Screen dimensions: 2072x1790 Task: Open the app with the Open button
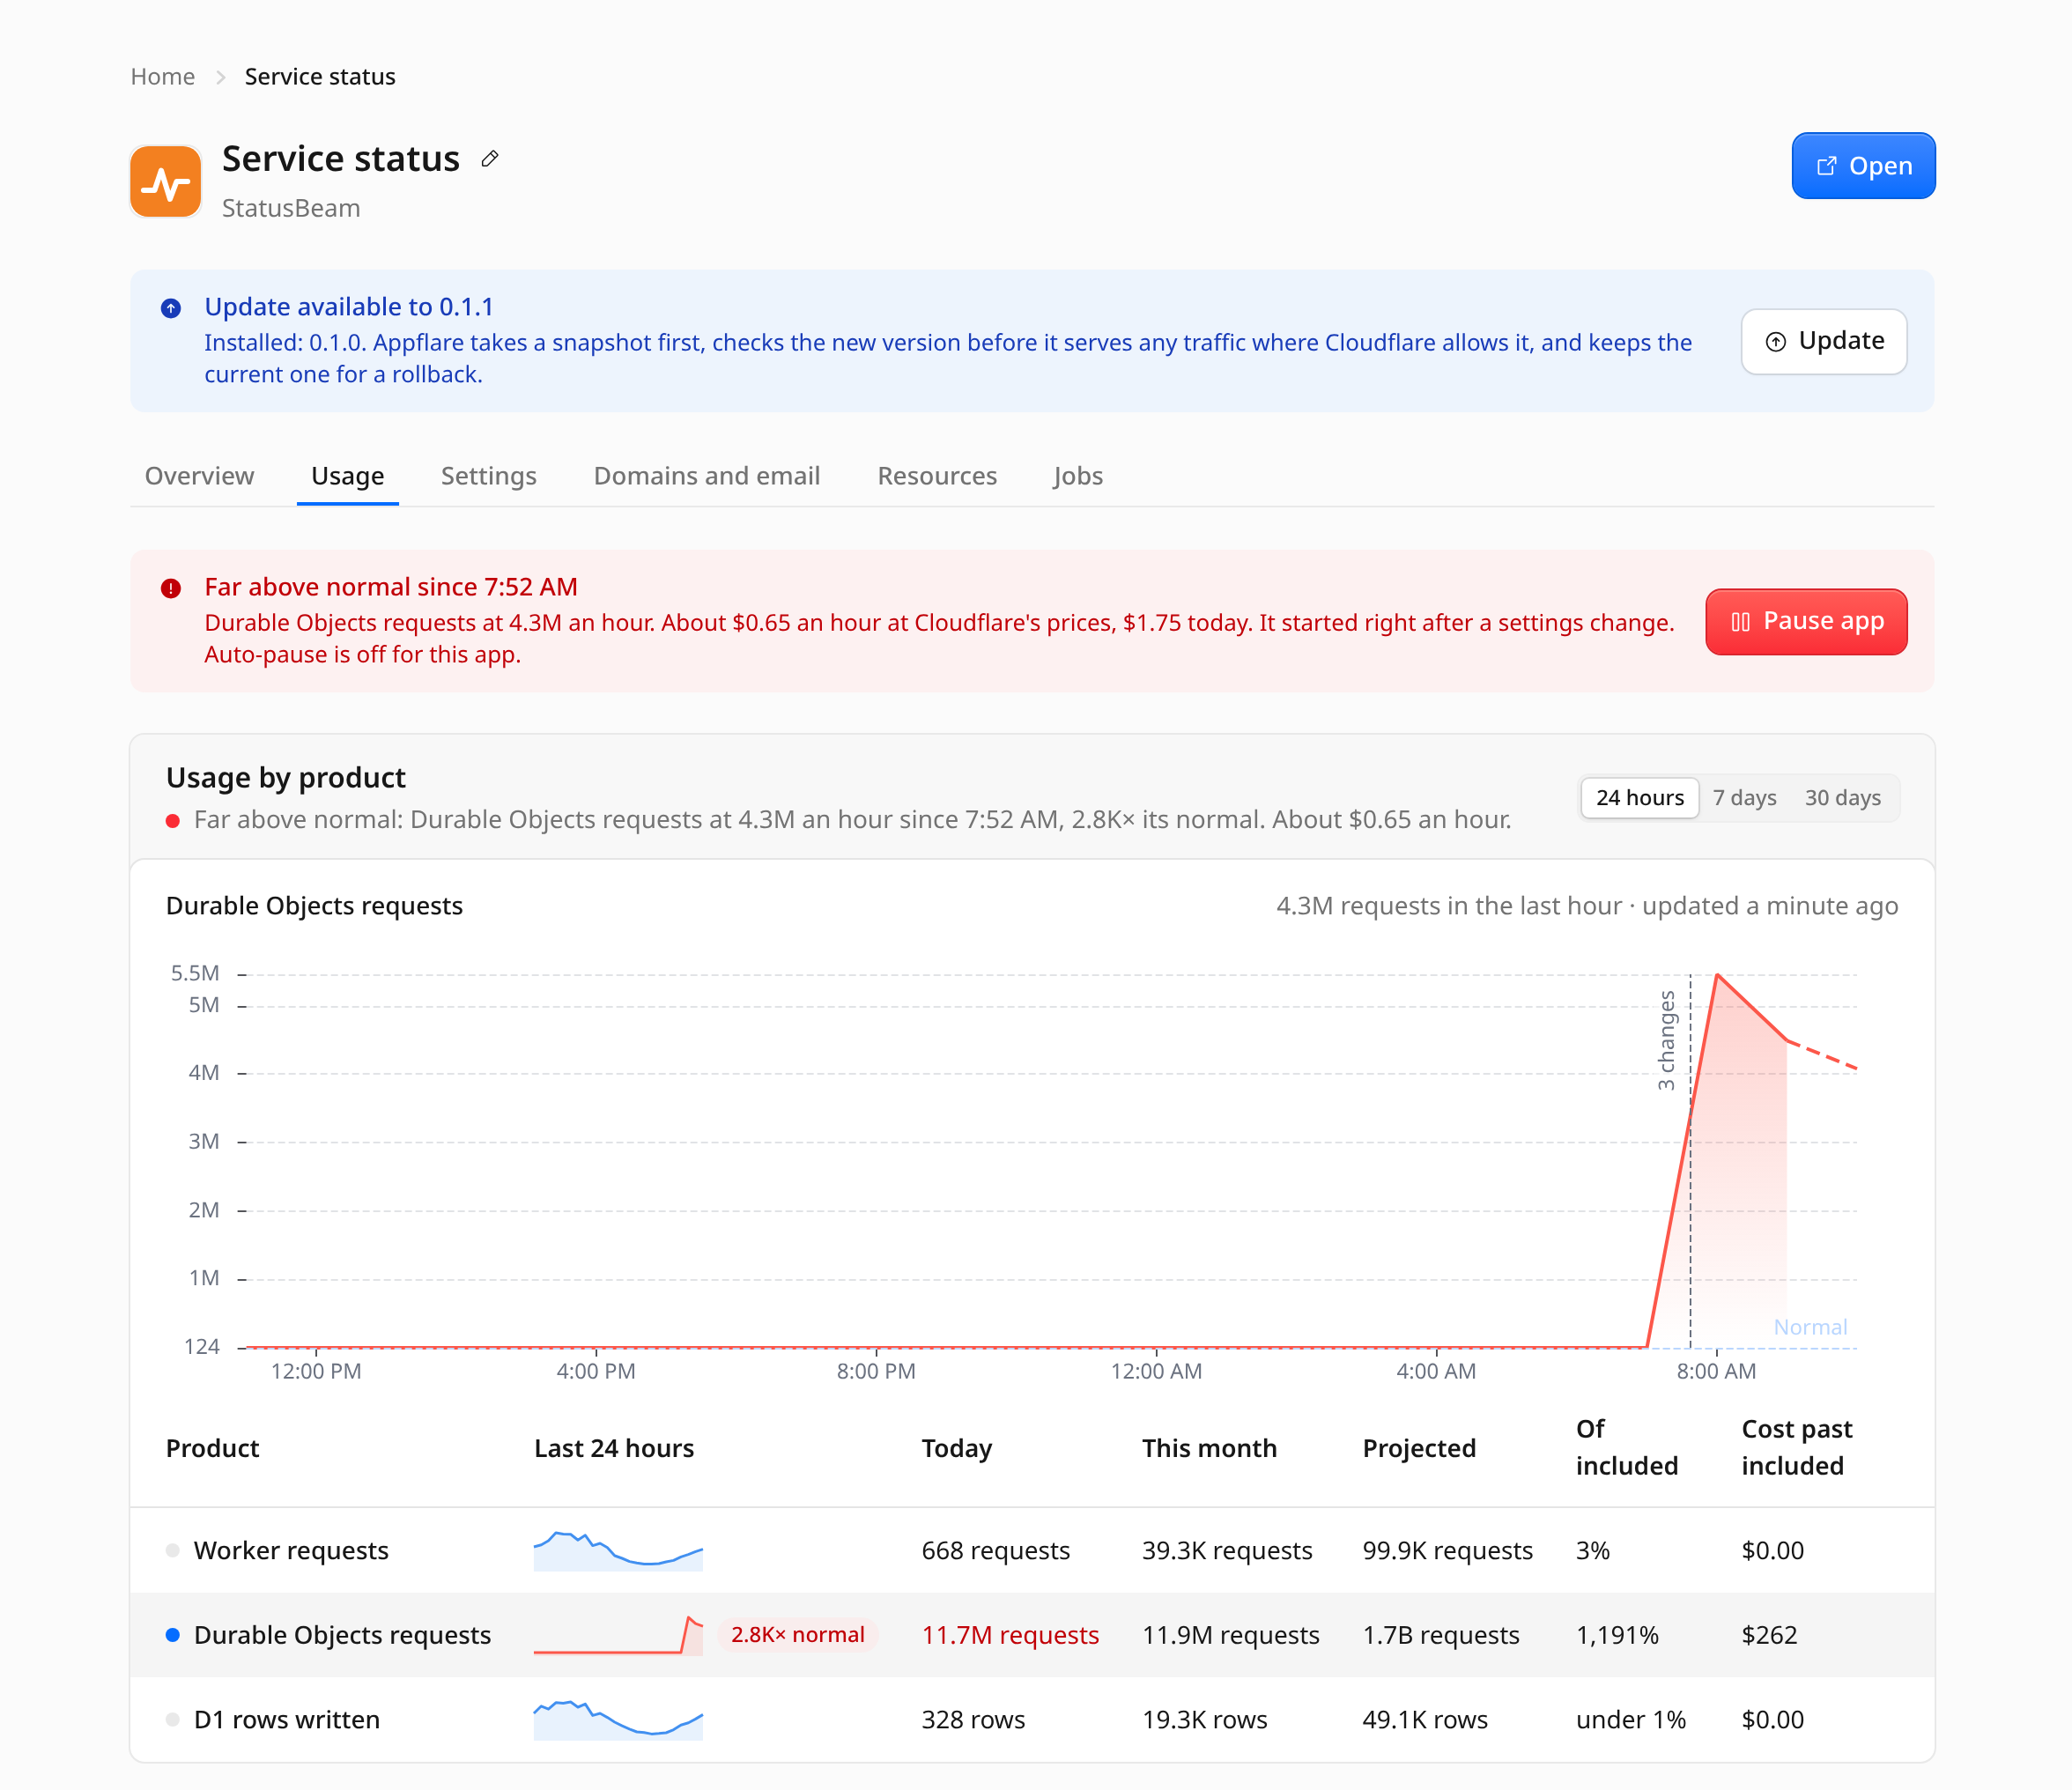[1863, 166]
